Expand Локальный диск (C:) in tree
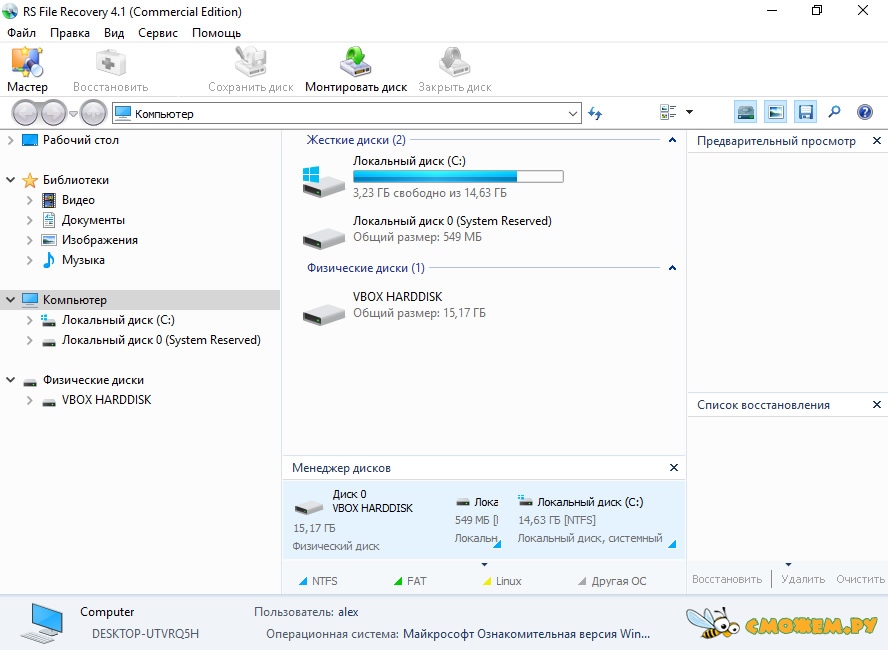Viewport: 888px width, 650px height. click(29, 320)
